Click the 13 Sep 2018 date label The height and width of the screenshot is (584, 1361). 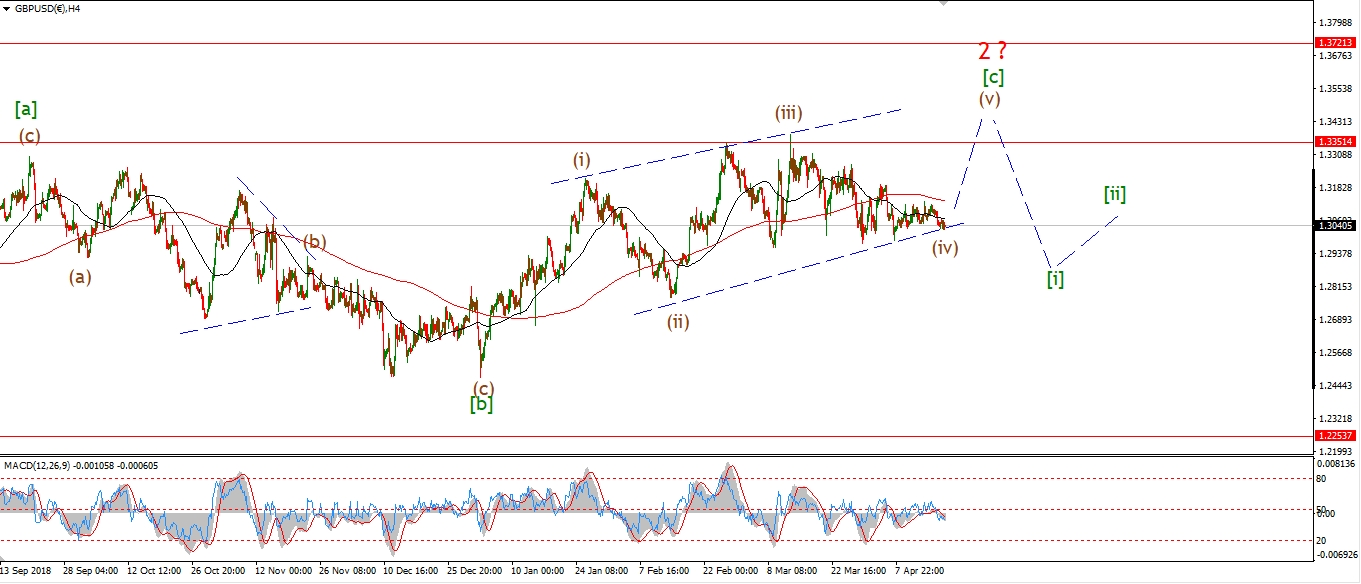(27, 573)
